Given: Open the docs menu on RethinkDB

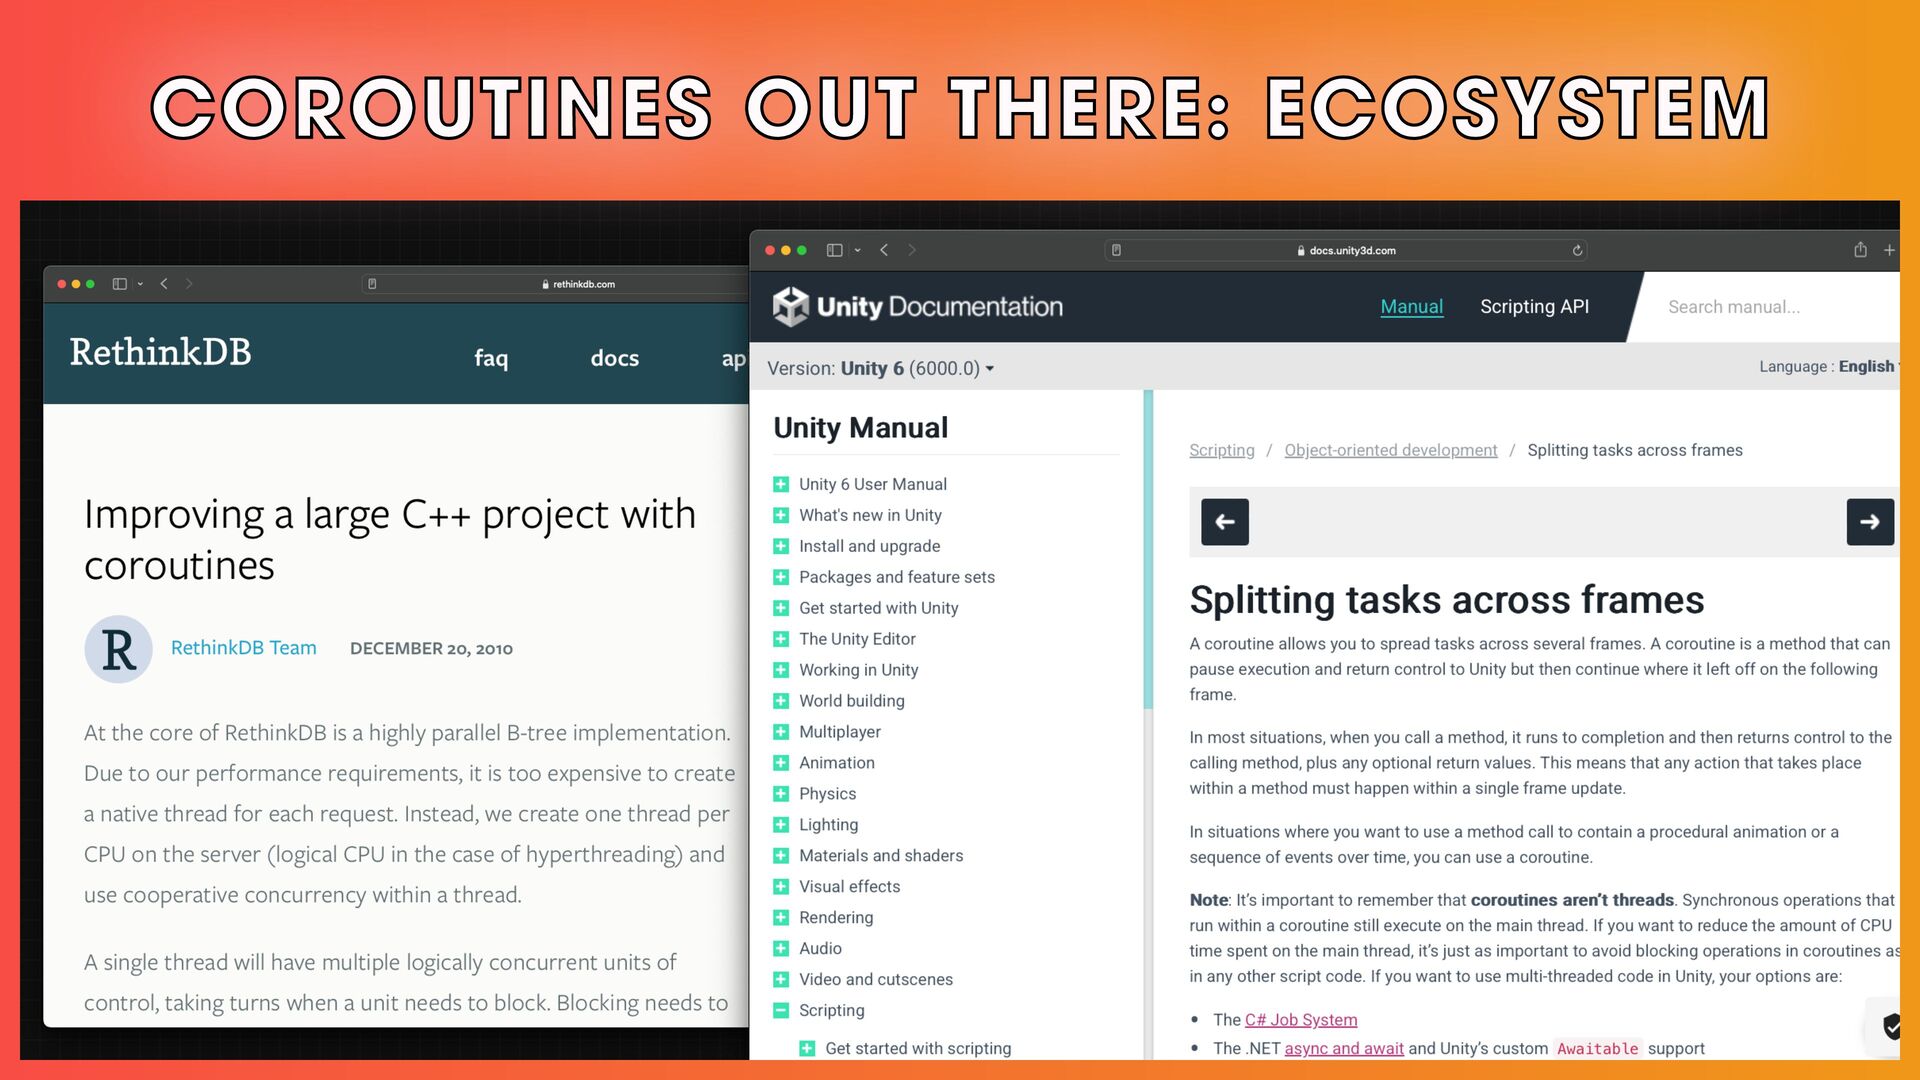Looking at the screenshot, I should (614, 358).
